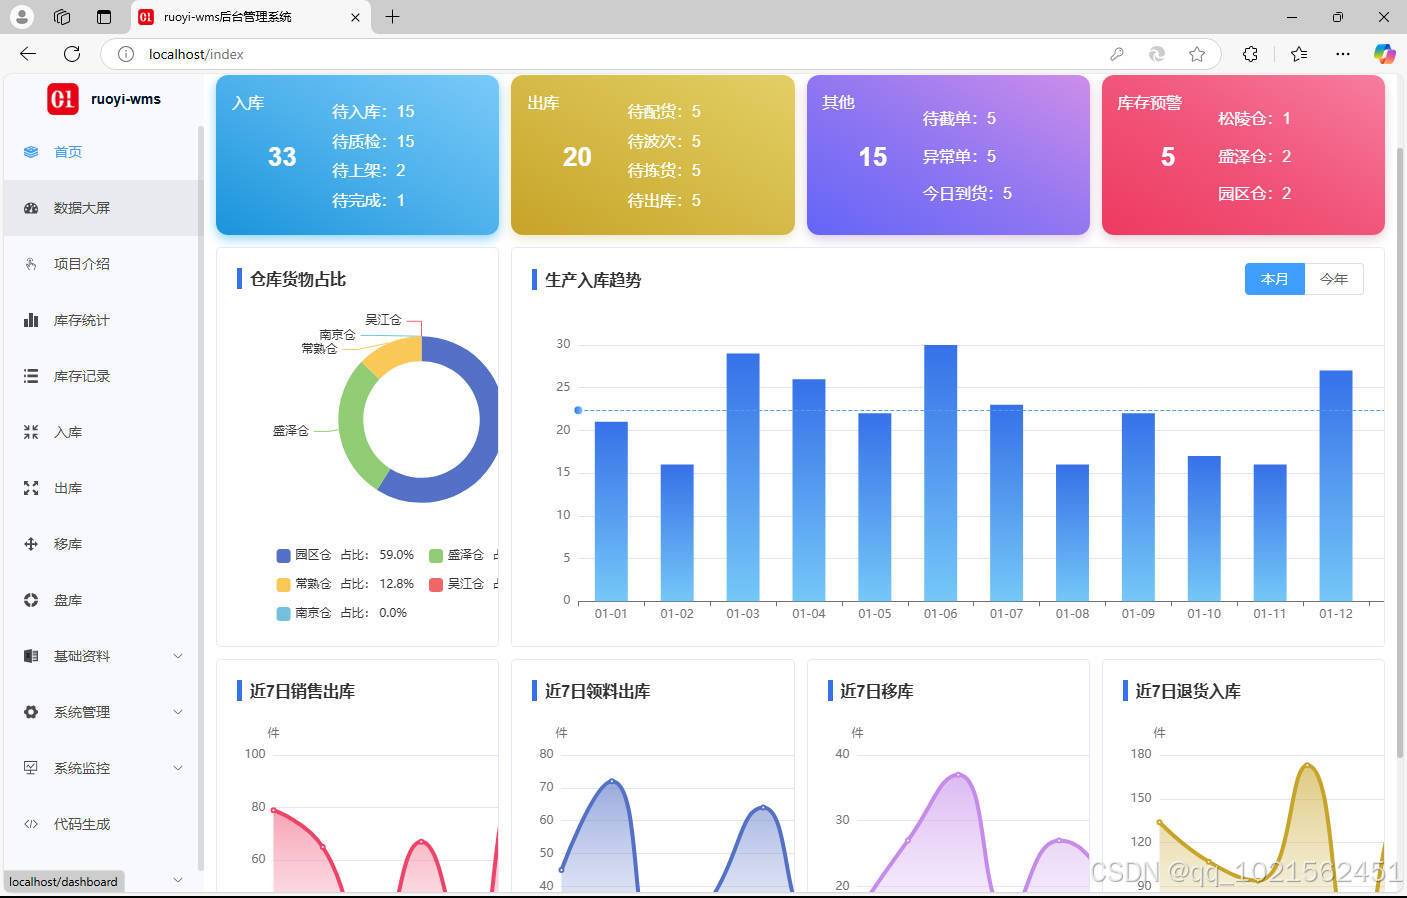This screenshot has height=898, width=1407.
Task: Expand the 基础资料 submenu chevron
Action: tap(178, 656)
